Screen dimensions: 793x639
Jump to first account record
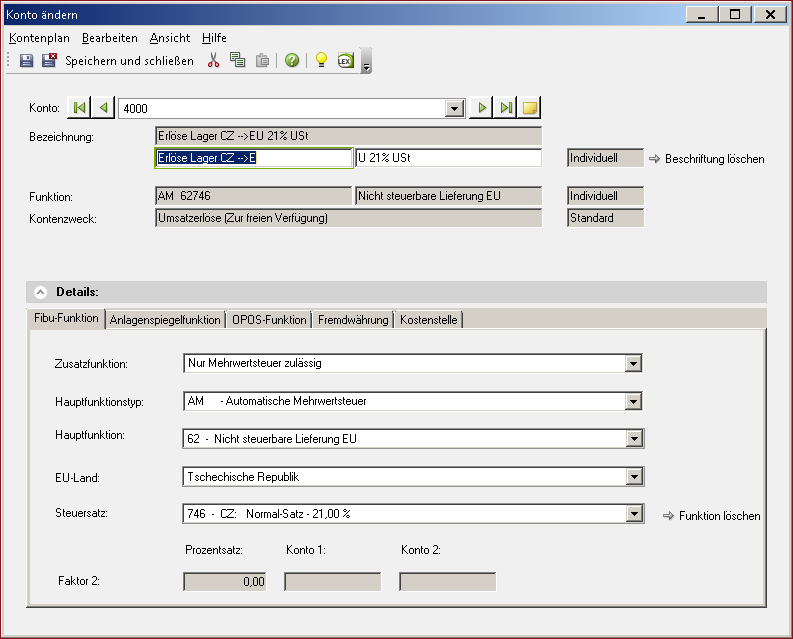pos(79,107)
